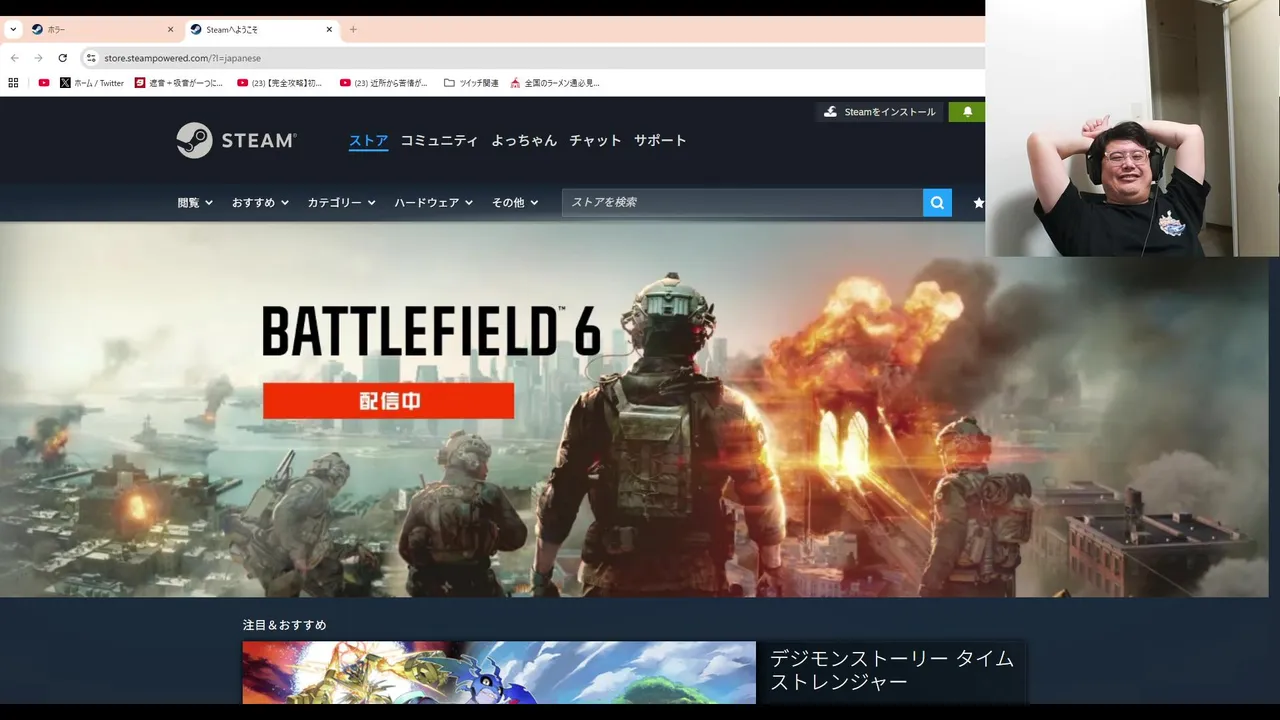Click the 注目＆おすすめ section heading
Image resolution: width=1280 pixels, height=720 pixels.
point(284,625)
